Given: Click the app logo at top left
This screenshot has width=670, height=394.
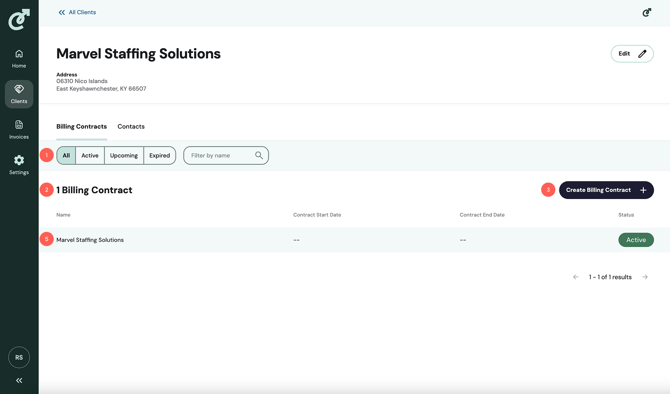Looking at the screenshot, I should coord(19,20).
